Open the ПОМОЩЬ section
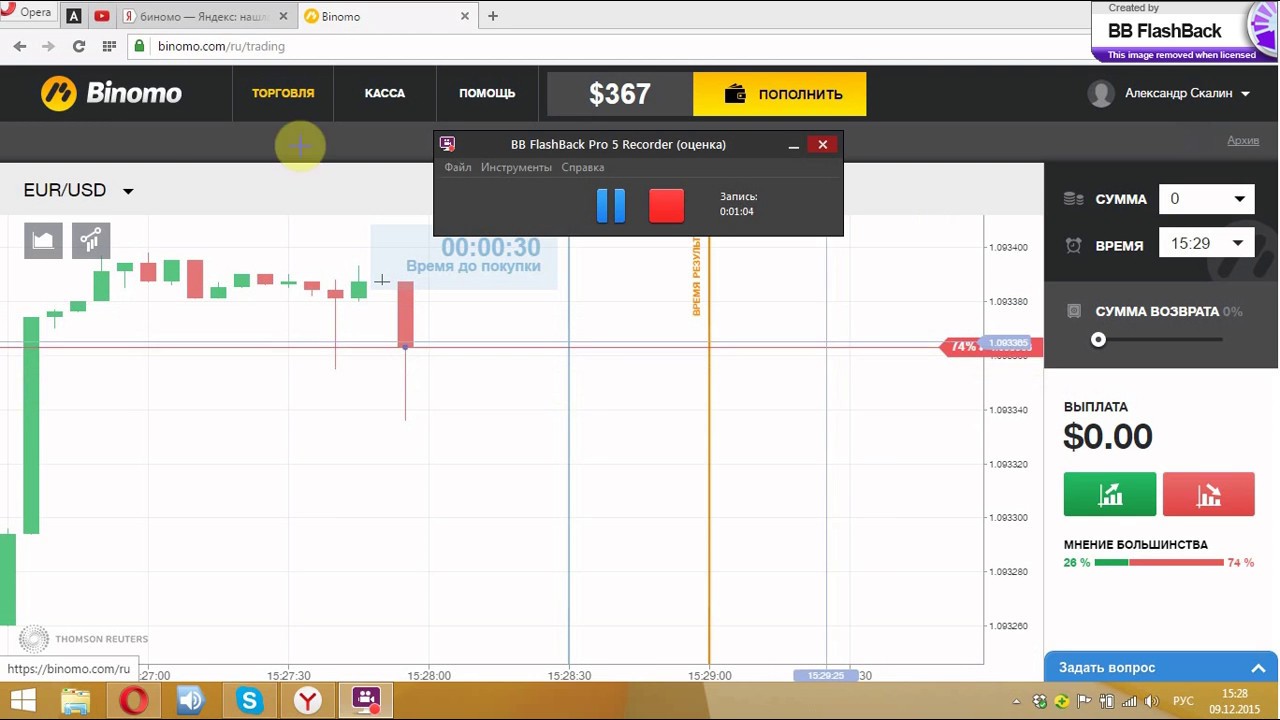1280x720 pixels. click(487, 93)
